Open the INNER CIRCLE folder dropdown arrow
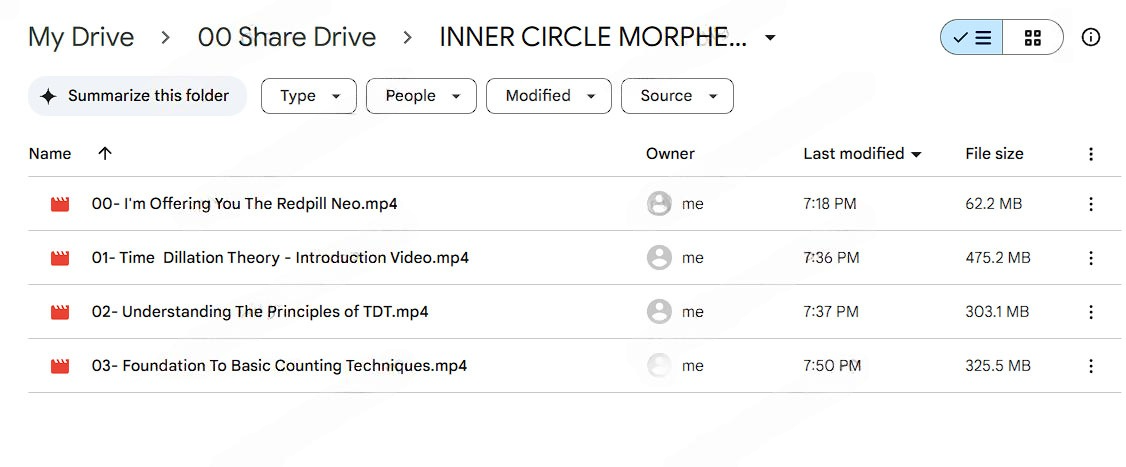This screenshot has width=1126, height=467. tap(770, 38)
